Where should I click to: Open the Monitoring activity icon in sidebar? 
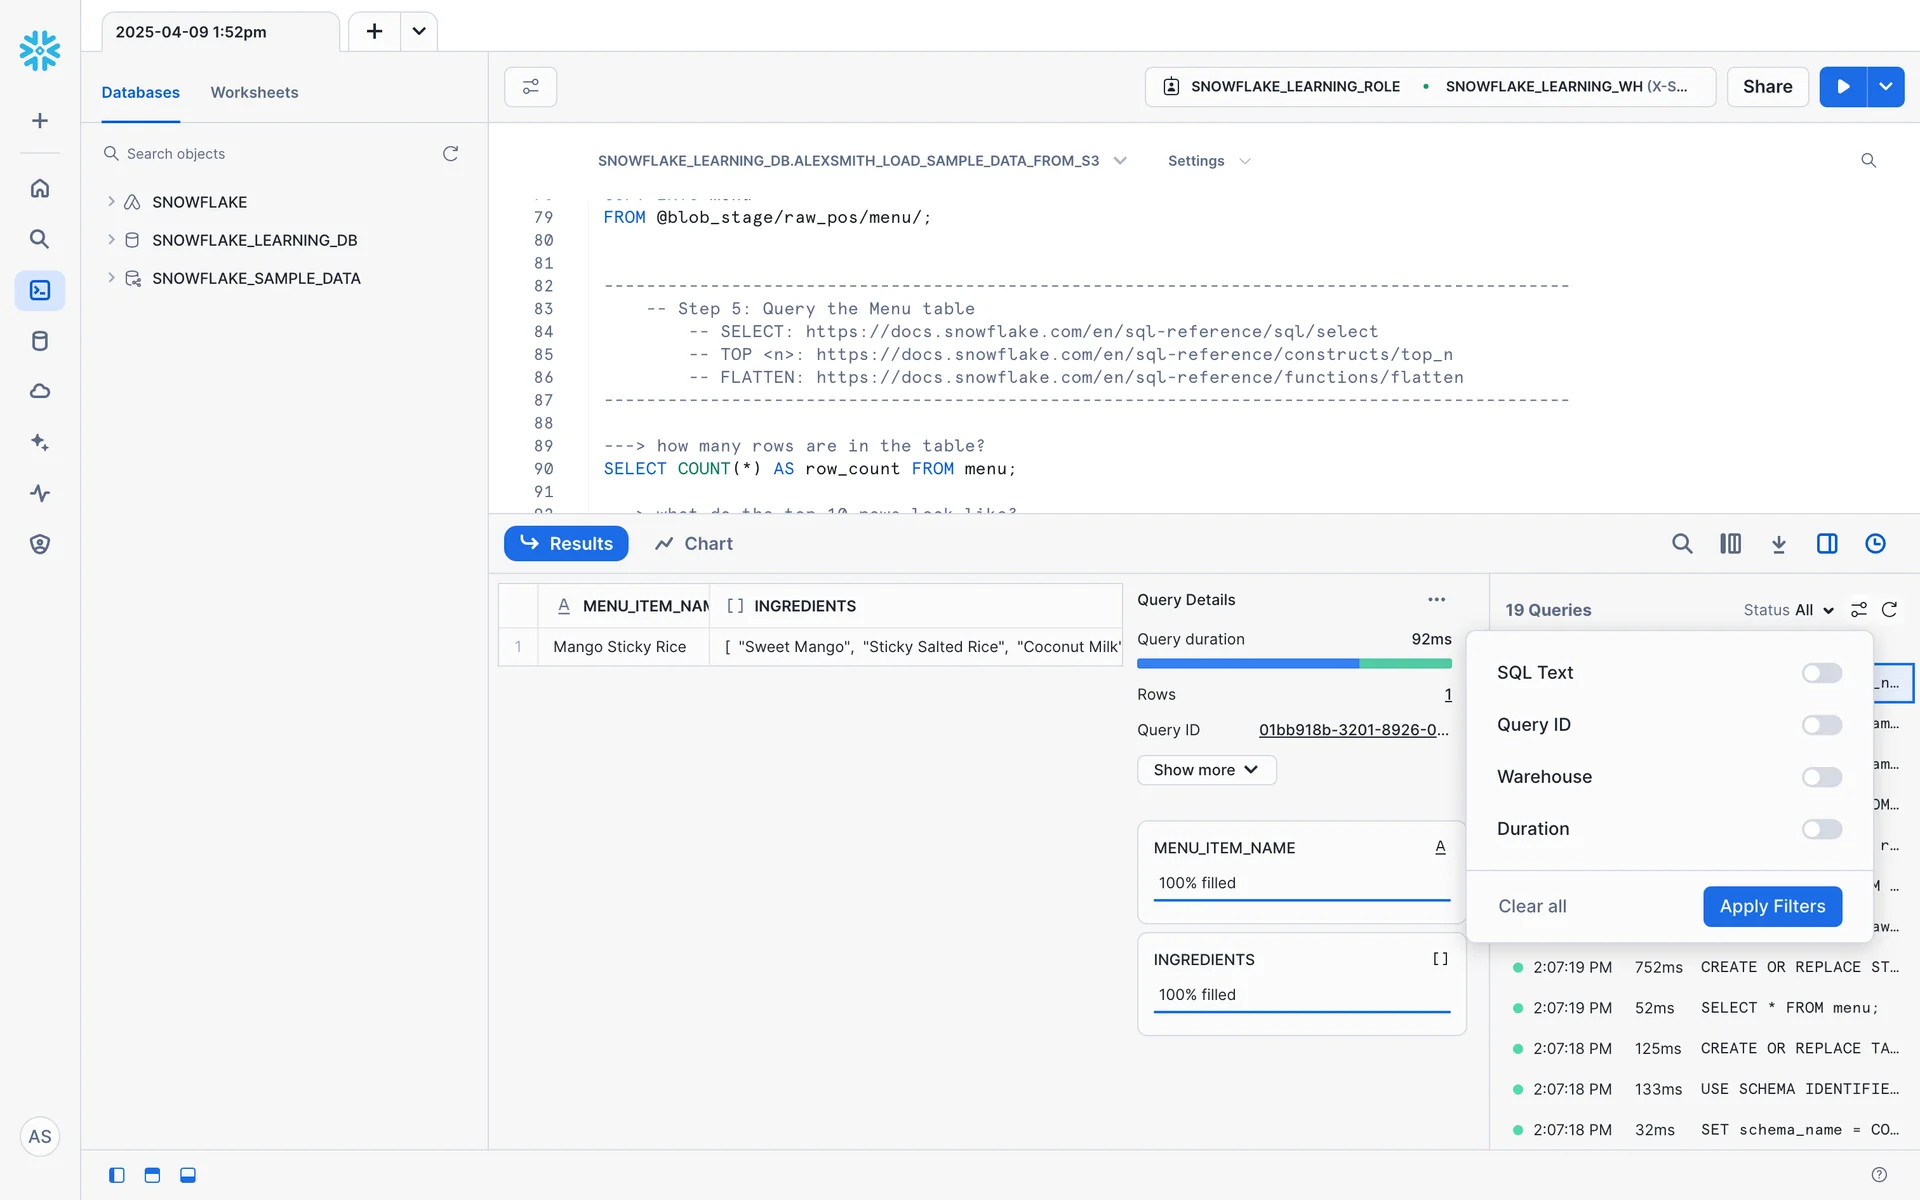(x=40, y=493)
